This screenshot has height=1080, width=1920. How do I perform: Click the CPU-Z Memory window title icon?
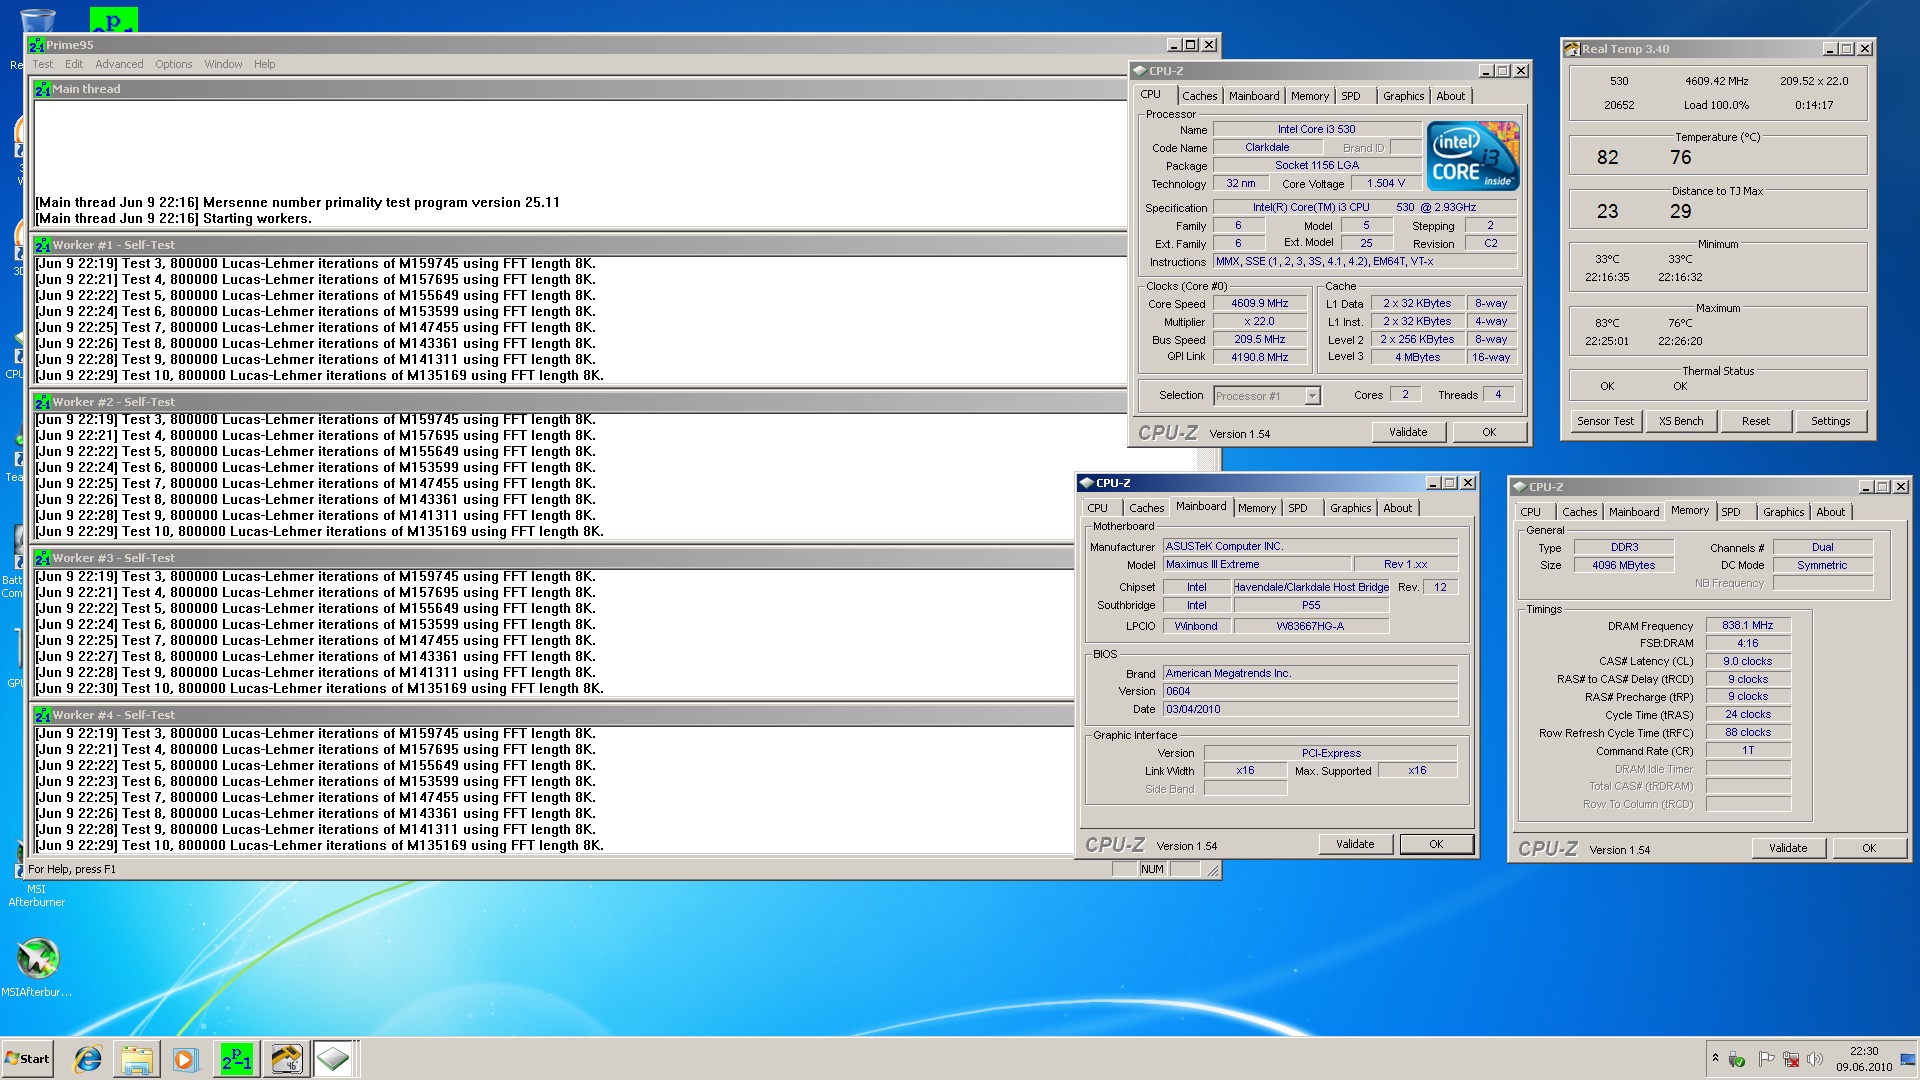(1520, 487)
